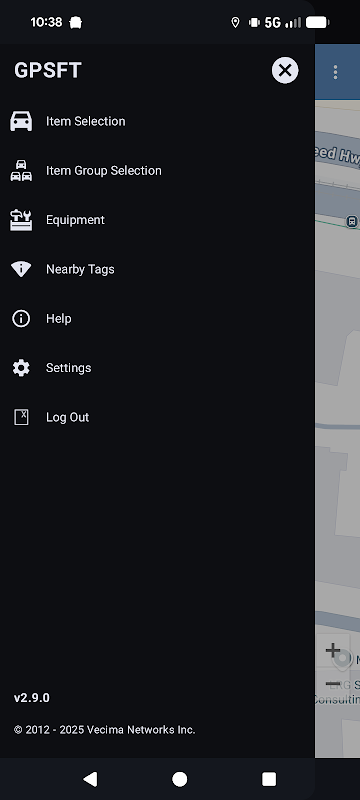360x800 pixels.
Task: Zoom in the map with plus button
Action: point(333,650)
